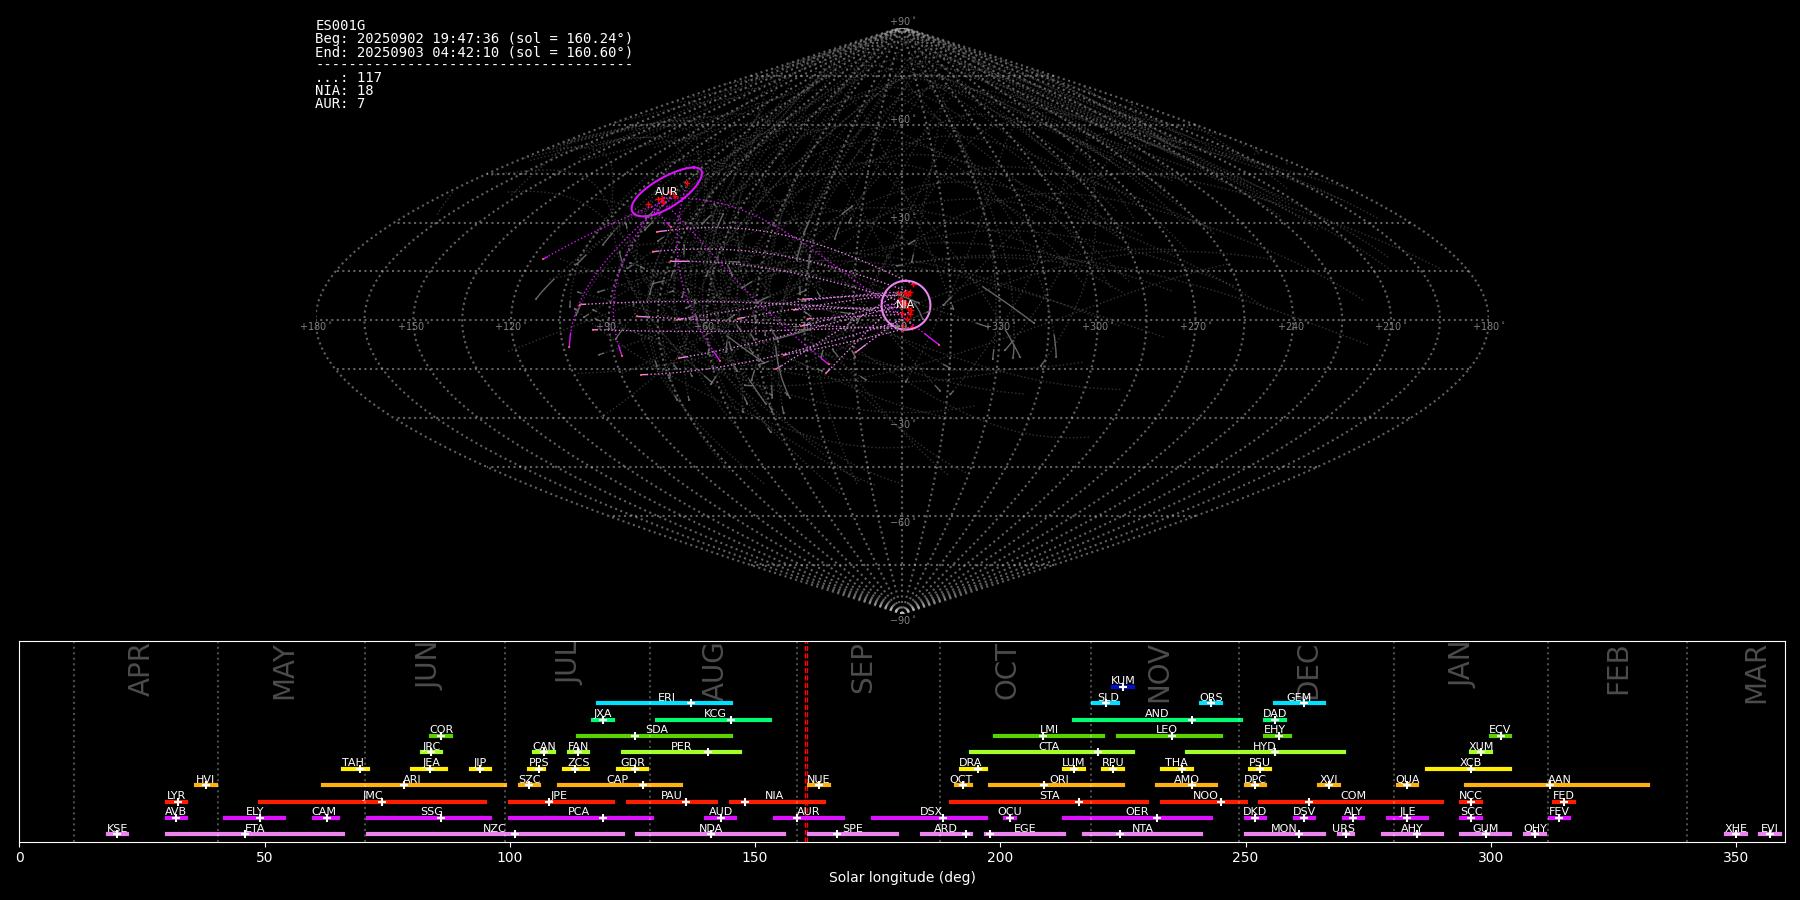Click the +240 longitude label on map

[x=1291, y=327]
